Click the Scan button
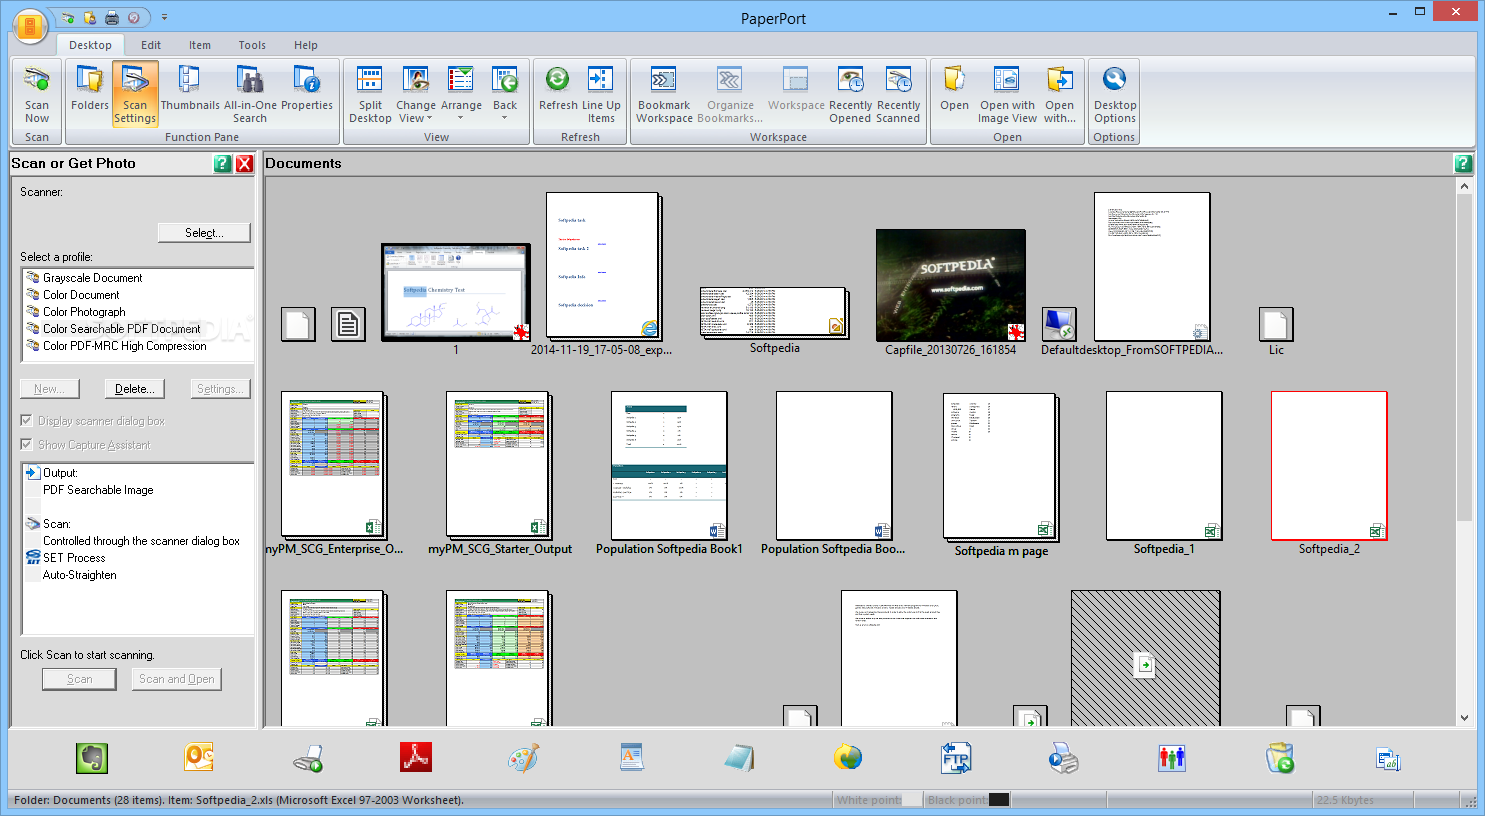This screenshot has width=1485, height=816. [80, 679]
